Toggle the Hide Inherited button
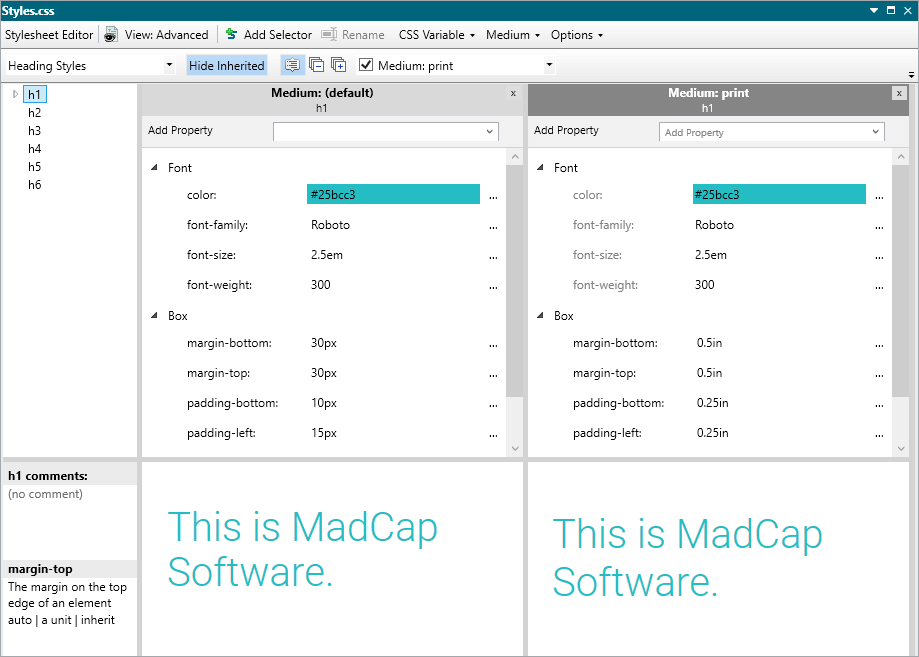Image resolution: width=919 pixels, height=657 pixels. tap(227, 66)
